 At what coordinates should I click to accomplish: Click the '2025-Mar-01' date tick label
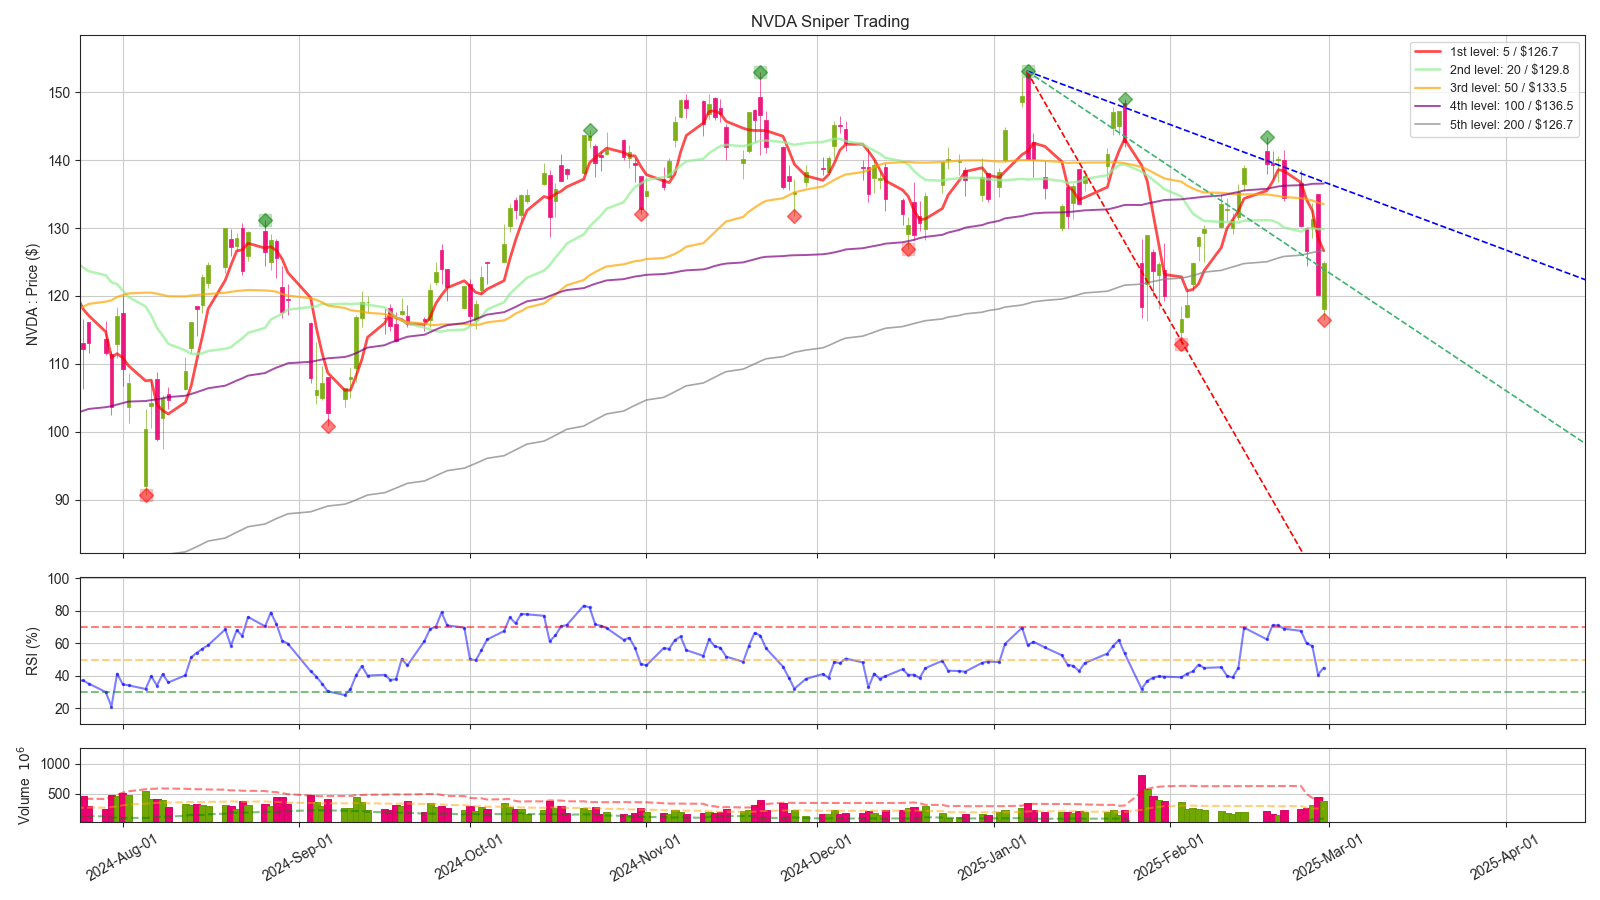(x=1329, y=857)
